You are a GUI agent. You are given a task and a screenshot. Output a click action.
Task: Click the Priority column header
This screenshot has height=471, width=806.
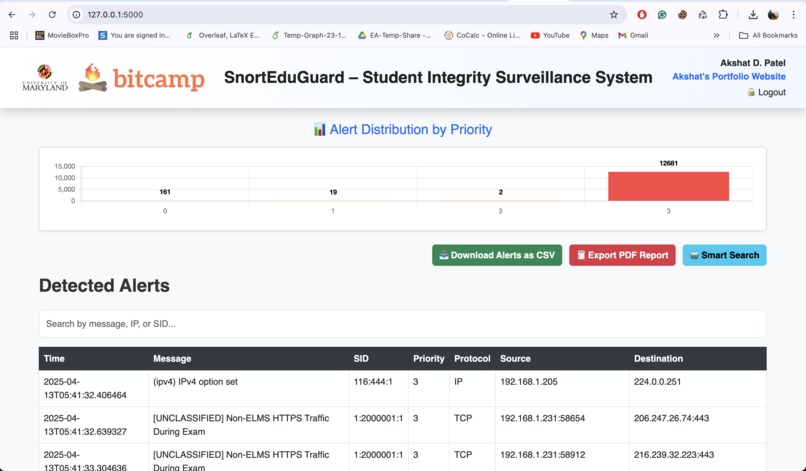(x=429, y=359)
